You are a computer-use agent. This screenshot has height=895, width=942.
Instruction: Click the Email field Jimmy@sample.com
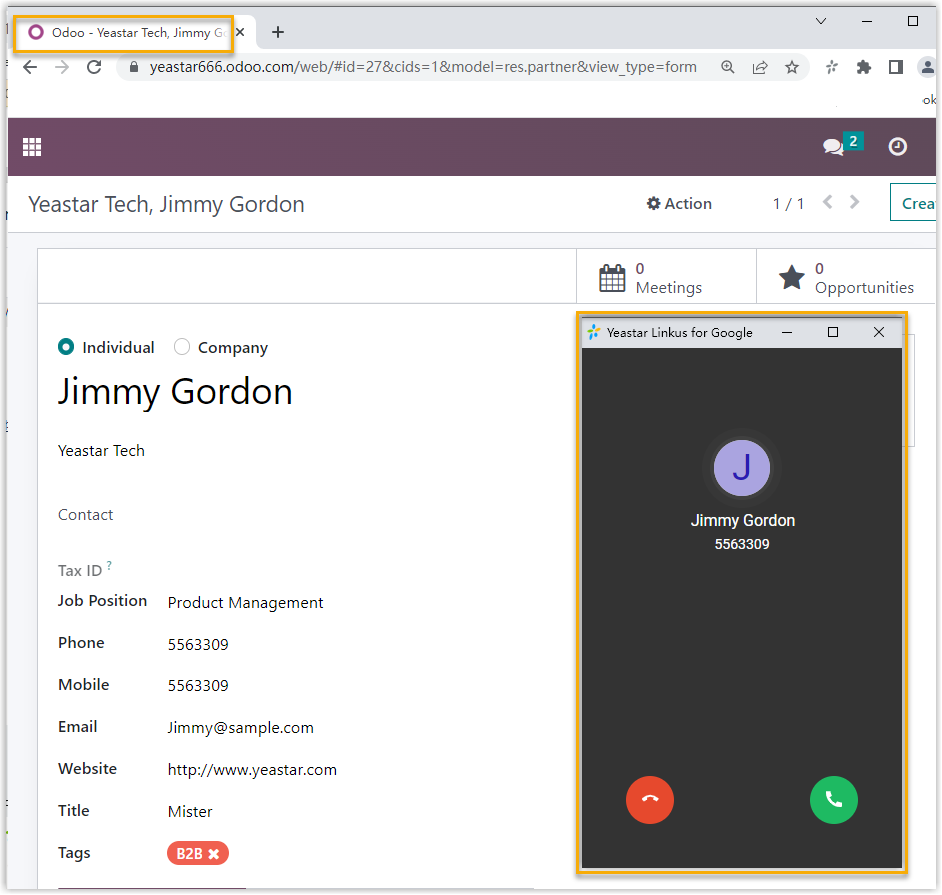(241, 728)
